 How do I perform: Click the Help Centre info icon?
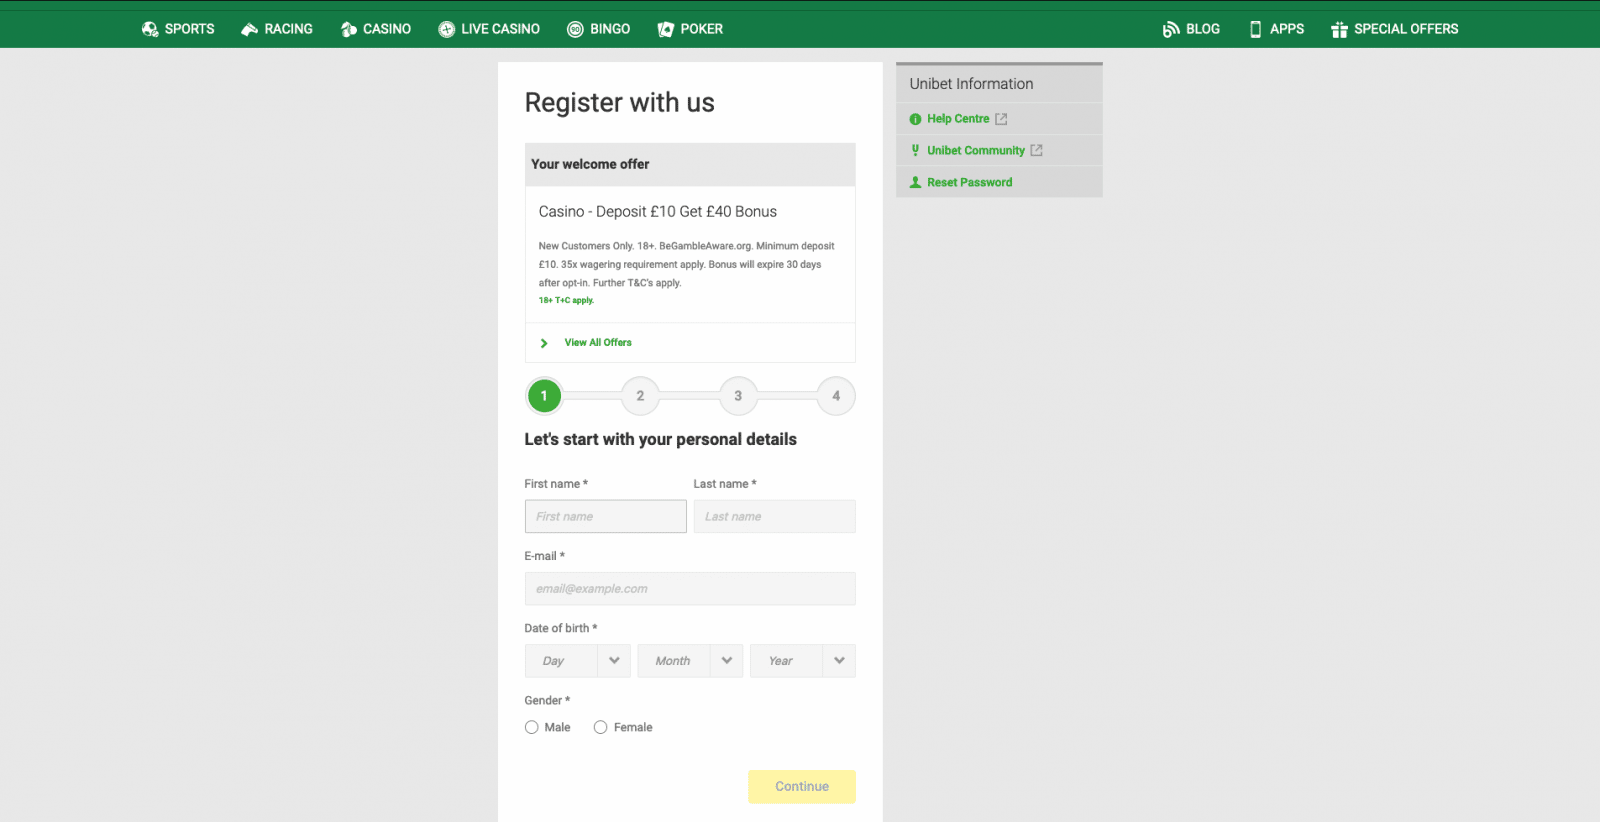915,119
